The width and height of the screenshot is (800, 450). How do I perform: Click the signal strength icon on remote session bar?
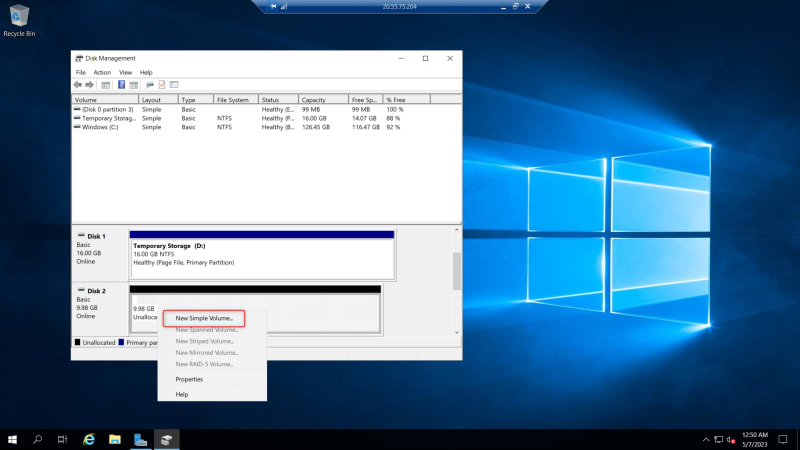tap(284, 6)
